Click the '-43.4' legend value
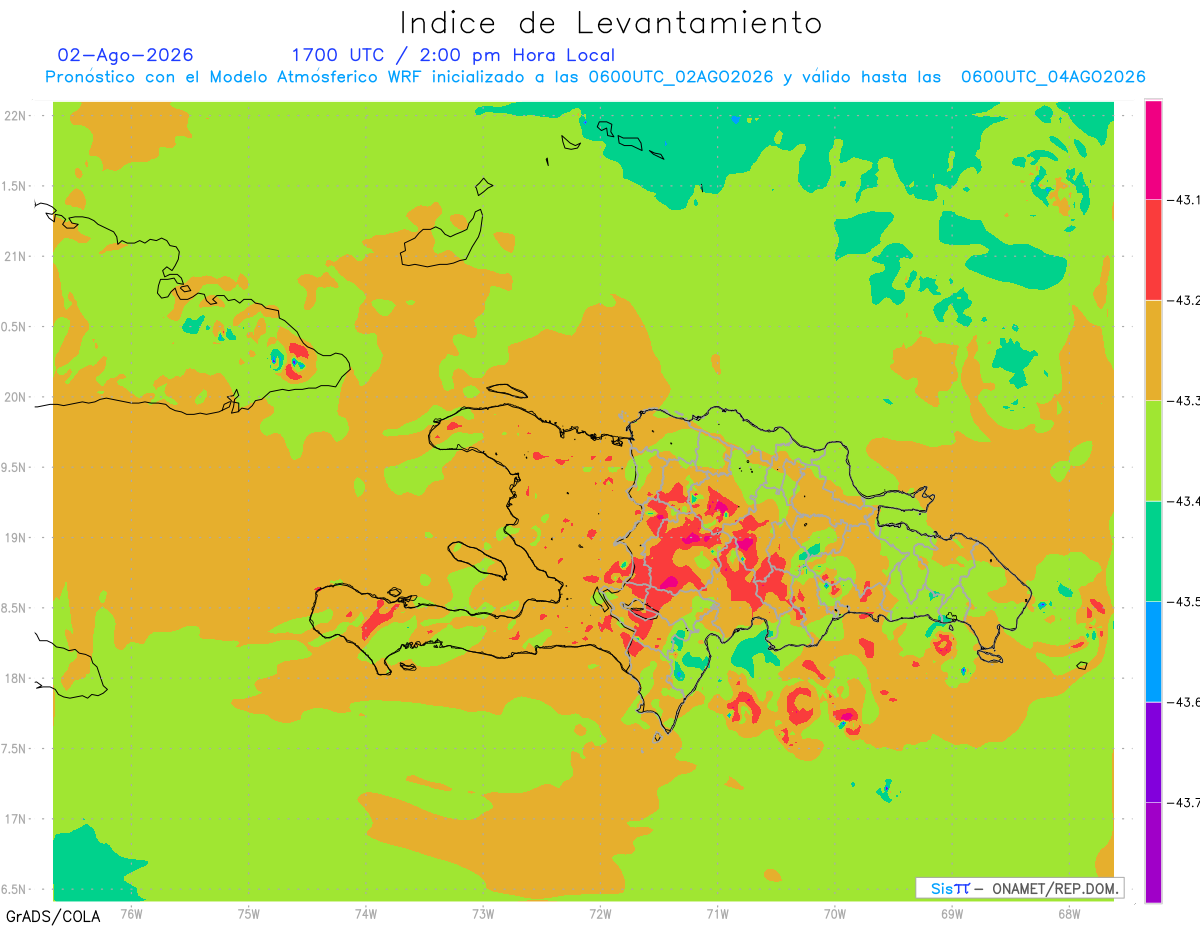Viewport: 1200px width, 927px height. pos(1183,501)
